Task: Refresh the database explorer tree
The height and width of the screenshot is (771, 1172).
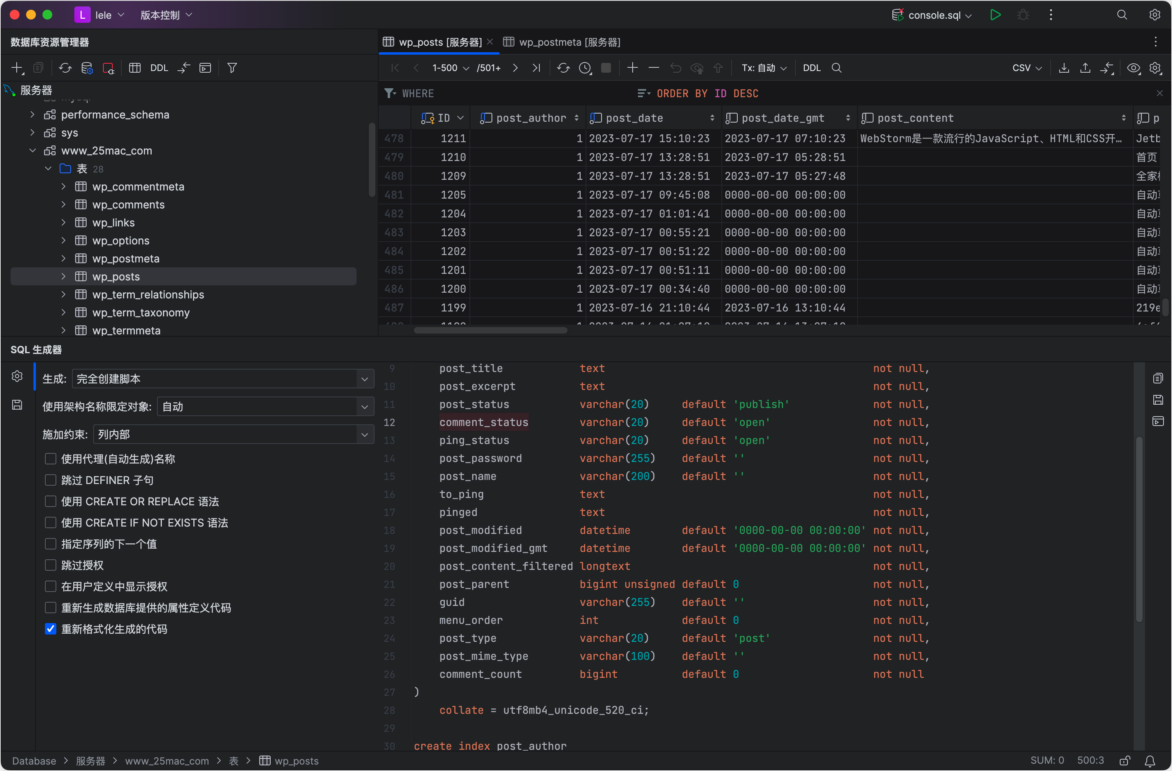Action: click(x=65, y=68)
